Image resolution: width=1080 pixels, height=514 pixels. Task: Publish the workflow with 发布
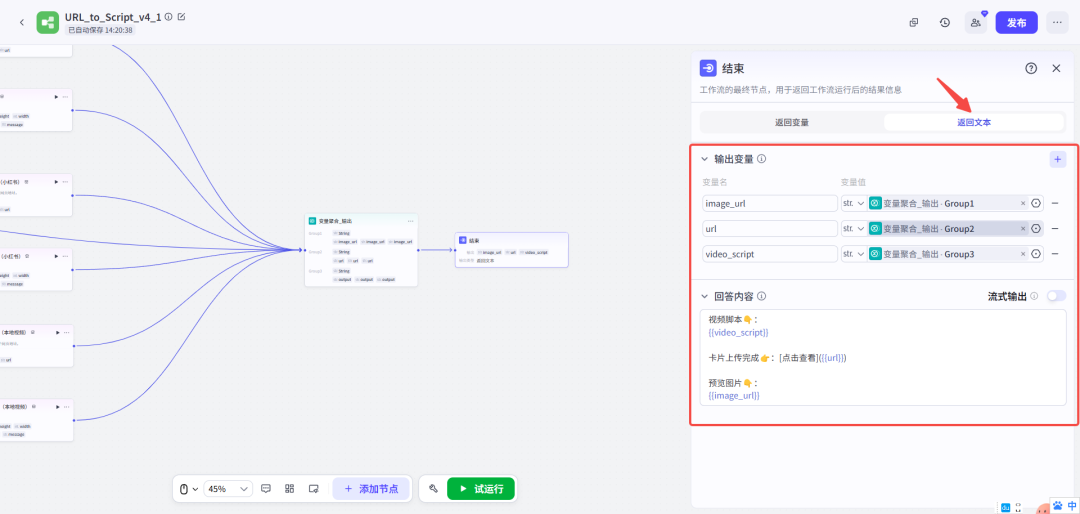pyautogui.click(x=1017, y=22)
